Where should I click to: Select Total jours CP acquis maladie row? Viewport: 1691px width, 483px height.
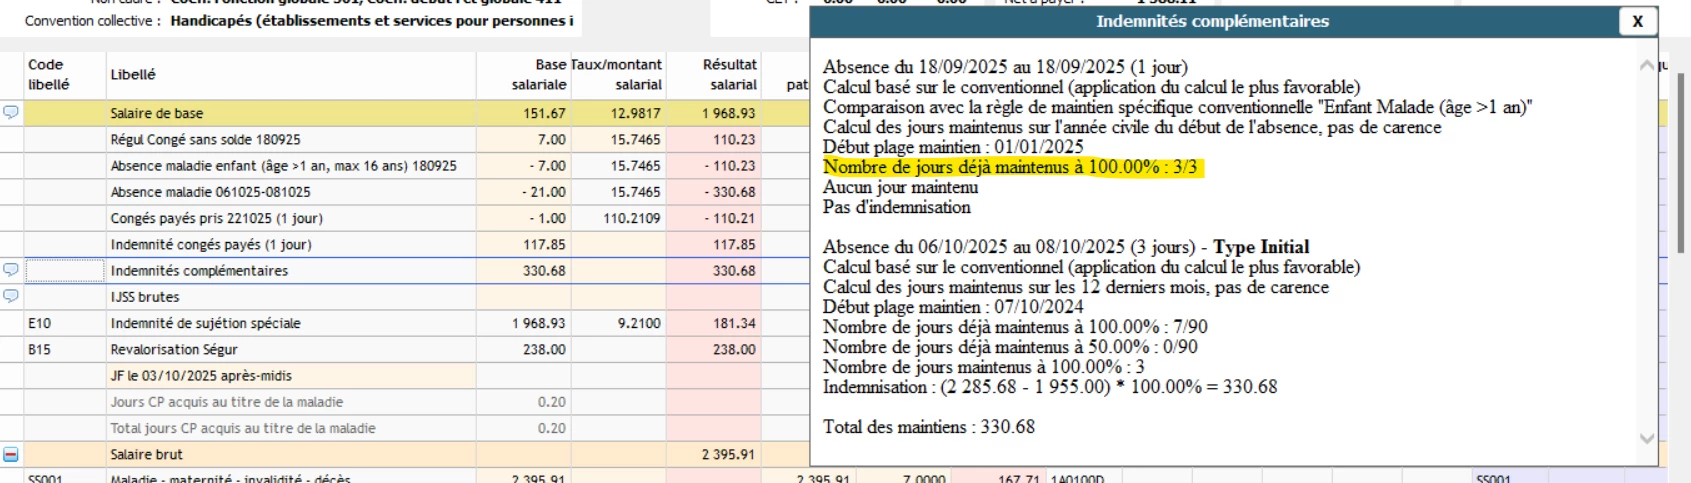click(243, 428)
